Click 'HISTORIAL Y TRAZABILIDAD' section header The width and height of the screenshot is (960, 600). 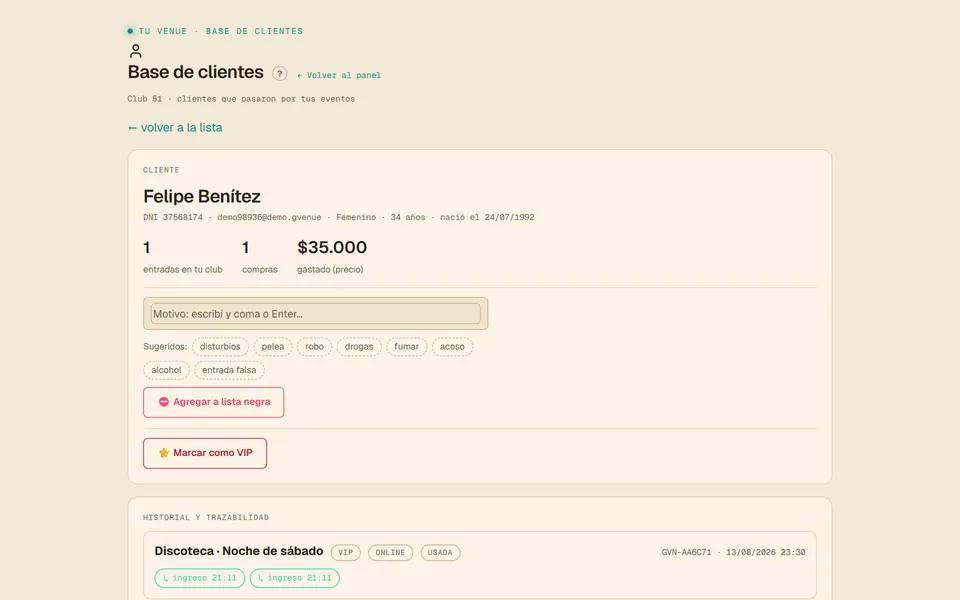point(206,517)
